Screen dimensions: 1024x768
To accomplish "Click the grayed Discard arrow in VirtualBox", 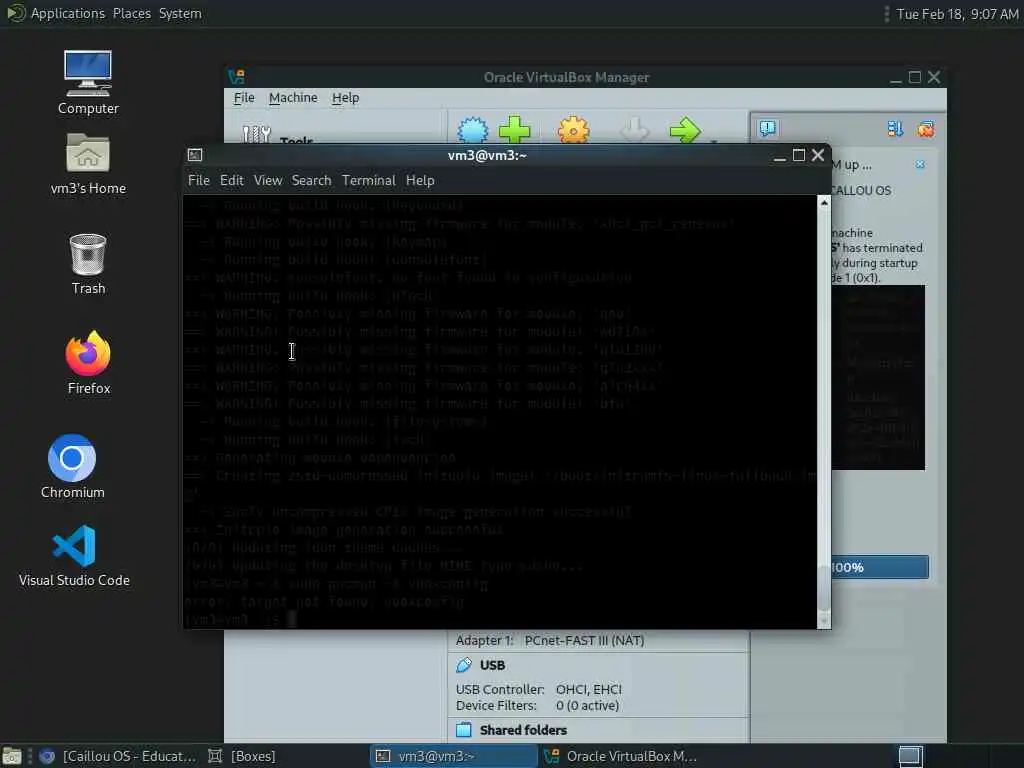I will click(634, 129).
